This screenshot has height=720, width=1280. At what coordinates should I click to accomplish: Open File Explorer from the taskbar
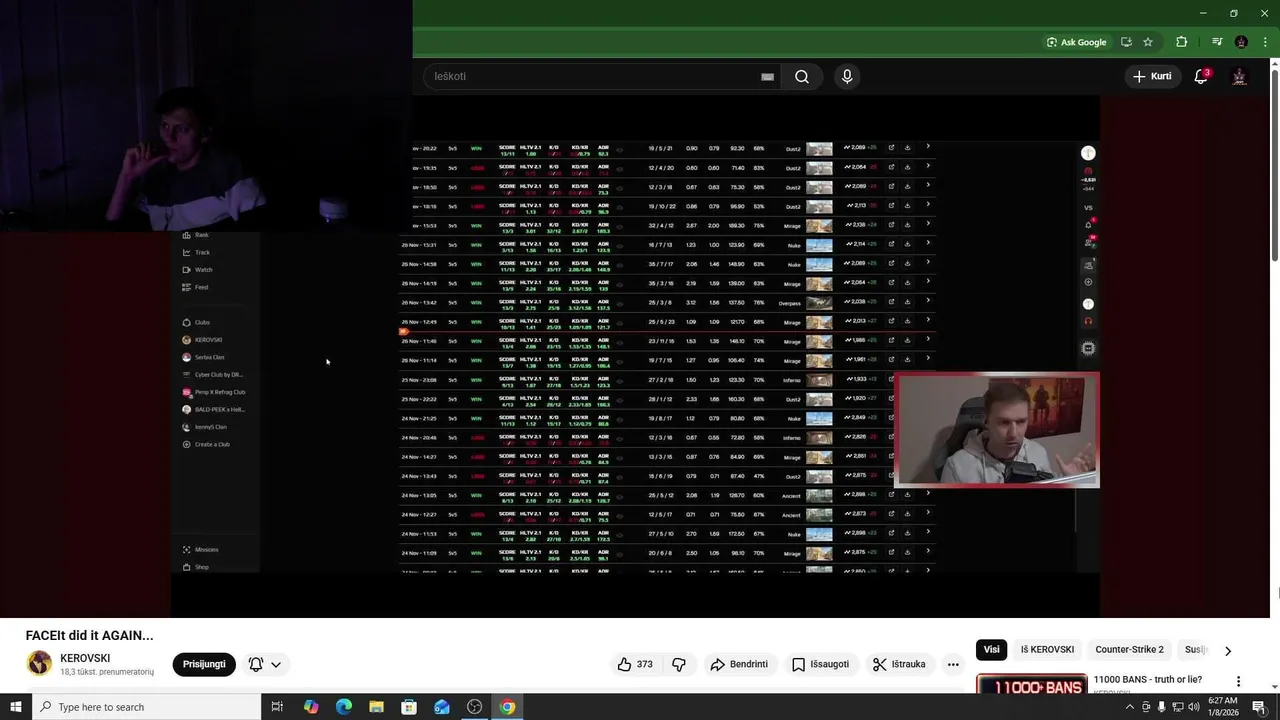click(376, 707)
